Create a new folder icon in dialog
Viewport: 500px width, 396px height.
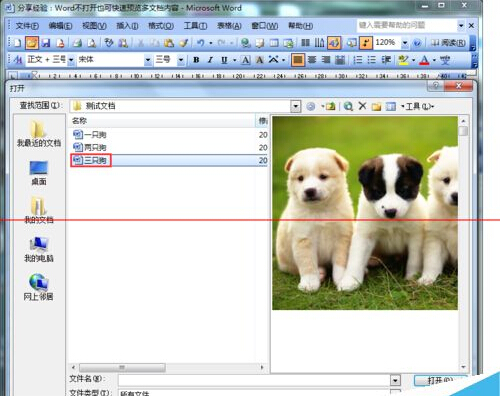376,106
